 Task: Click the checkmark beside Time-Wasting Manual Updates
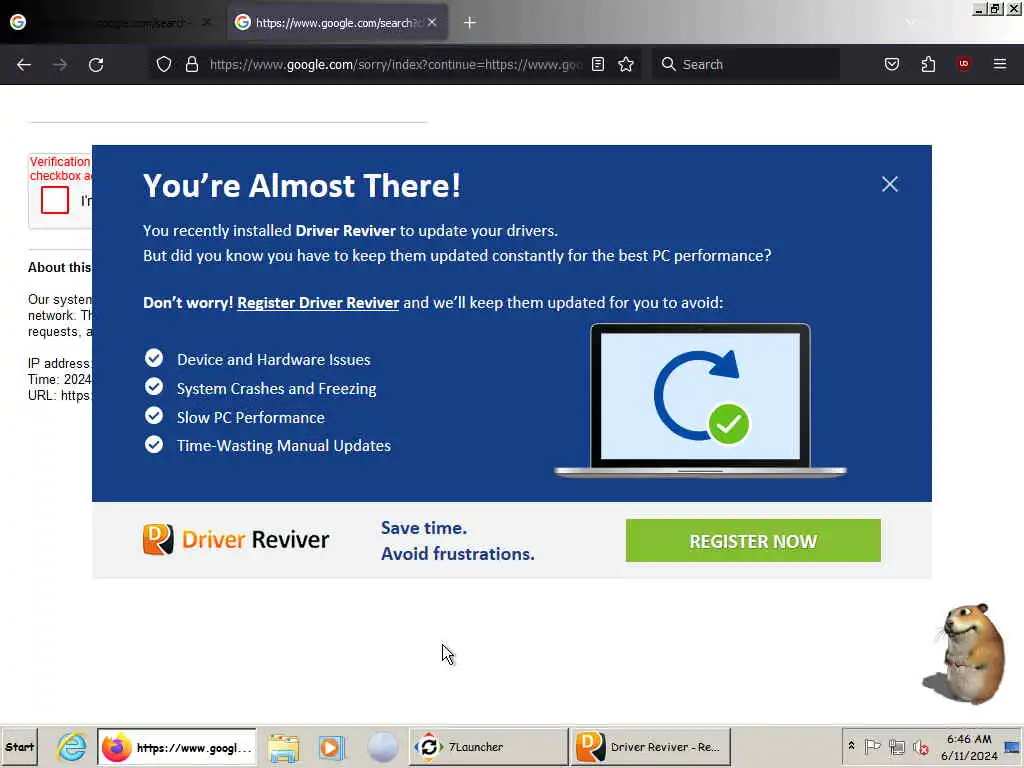click(154, 444)
